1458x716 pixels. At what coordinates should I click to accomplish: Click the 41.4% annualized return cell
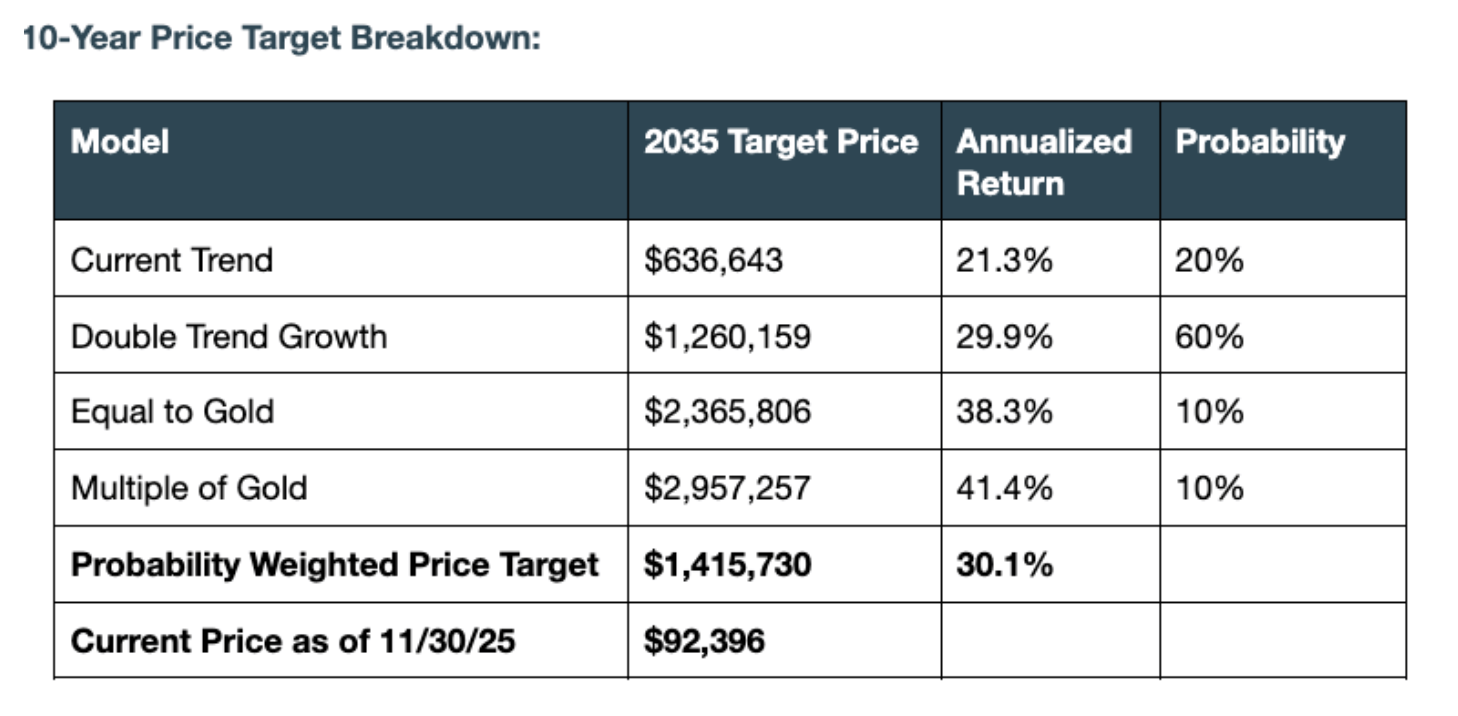click(1005, 488)
